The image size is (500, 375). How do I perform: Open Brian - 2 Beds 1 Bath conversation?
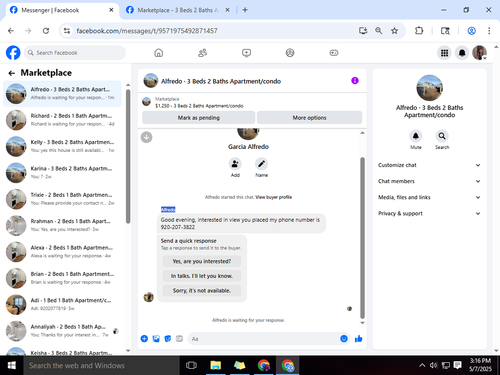pos(62,278)
